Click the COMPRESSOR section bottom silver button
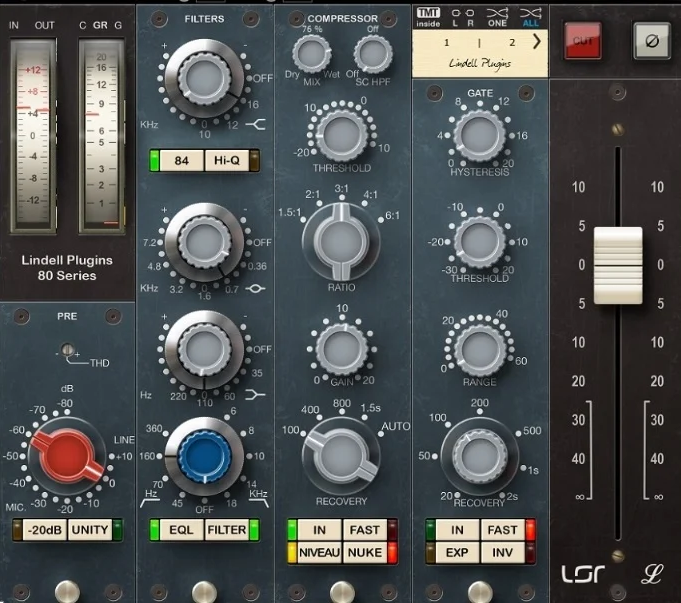Screen dimensions: 681x603 pyautogui.click(x=342, y=592)
